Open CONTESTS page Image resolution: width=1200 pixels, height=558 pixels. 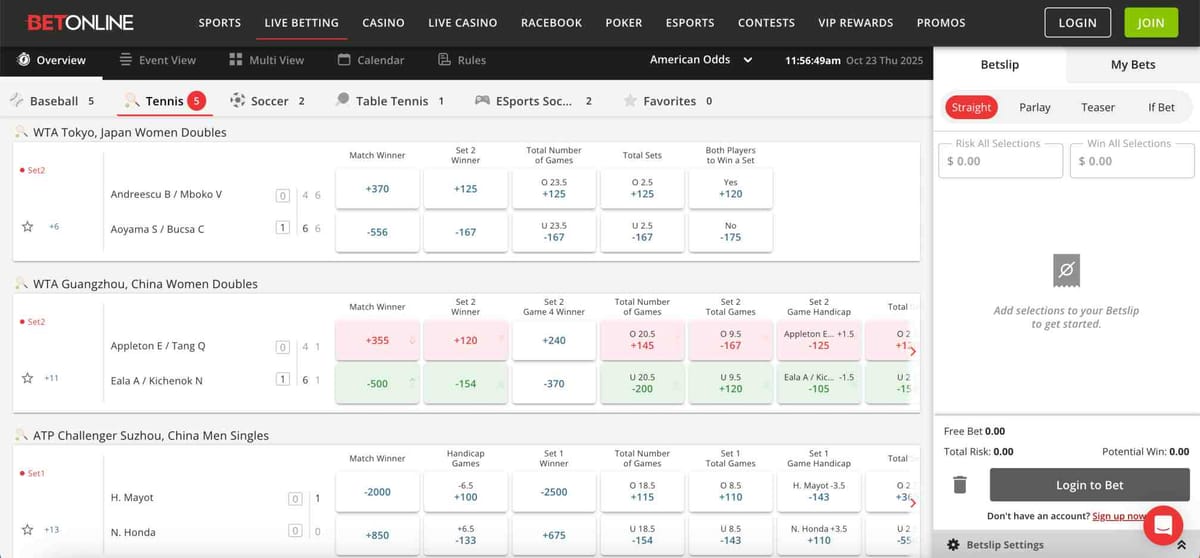click(x=766, y=23)
